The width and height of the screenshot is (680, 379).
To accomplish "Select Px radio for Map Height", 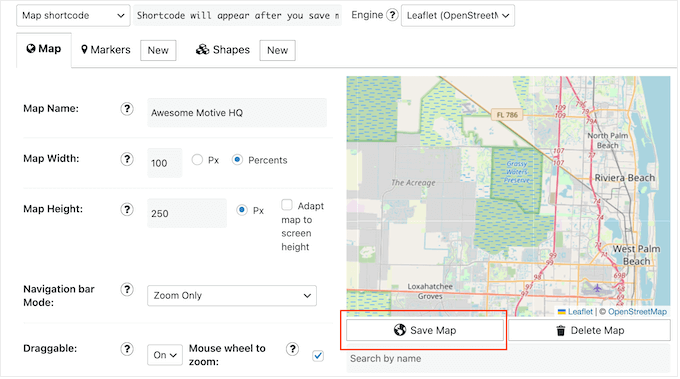I will click(x=242, y=210).
